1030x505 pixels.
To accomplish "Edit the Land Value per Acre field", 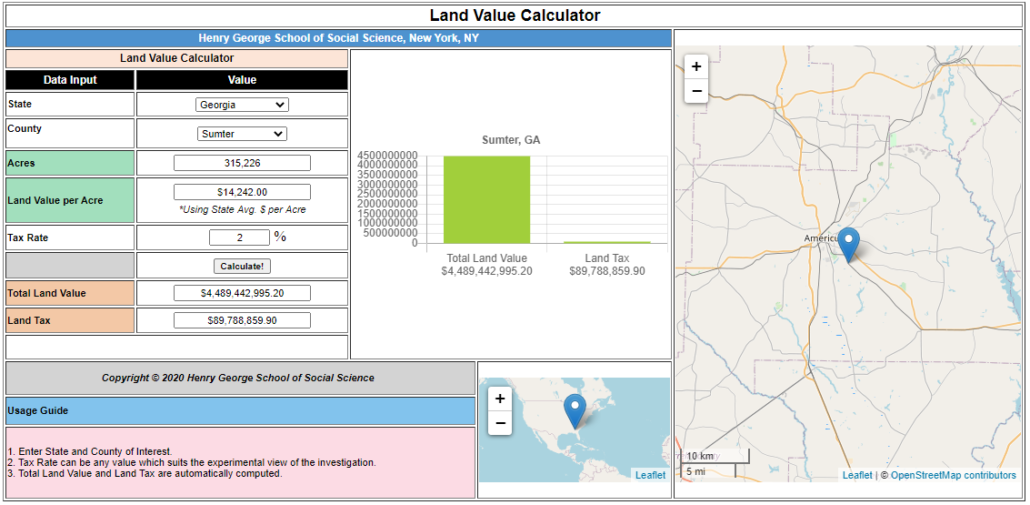I will point(242,192).
